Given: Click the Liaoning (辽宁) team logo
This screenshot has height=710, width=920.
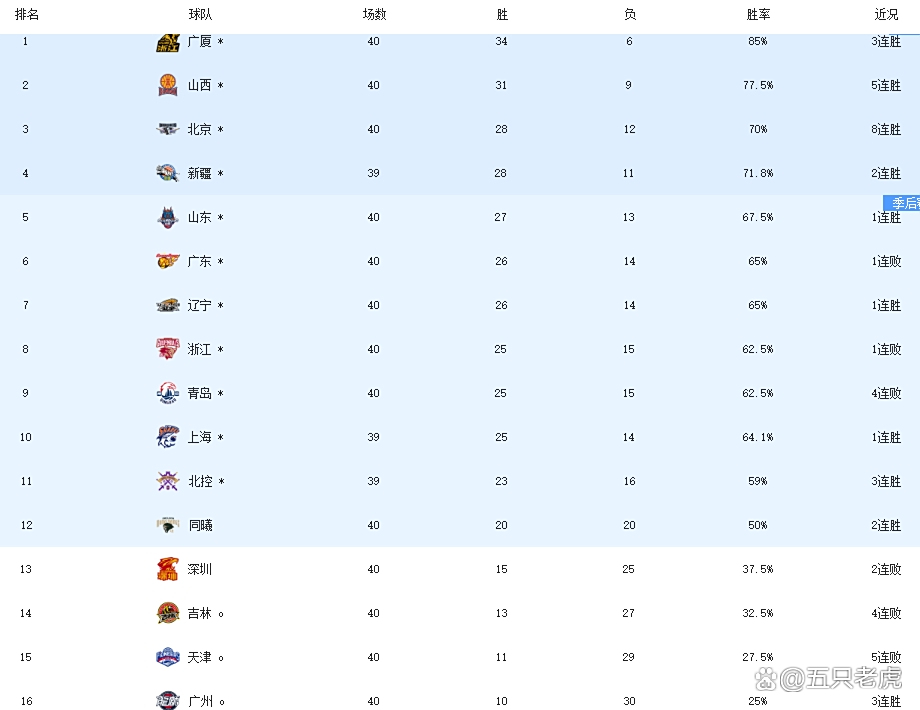Looking at the screenshot, I should 167,306.
